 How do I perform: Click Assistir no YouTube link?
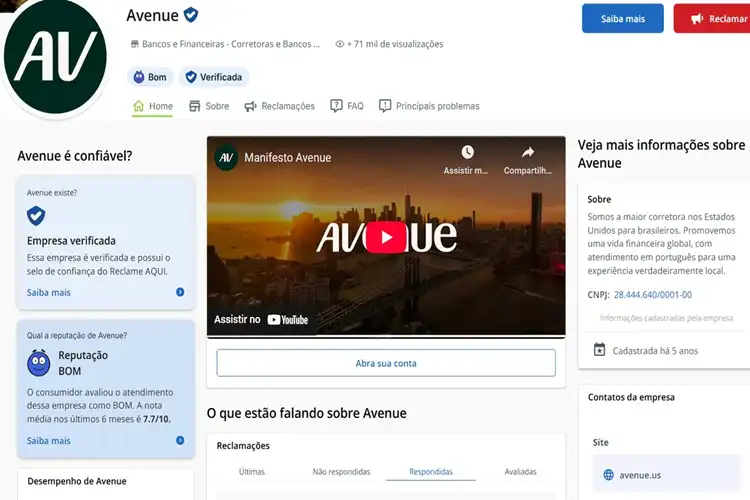pyautogui.click(x=261, y=320)
